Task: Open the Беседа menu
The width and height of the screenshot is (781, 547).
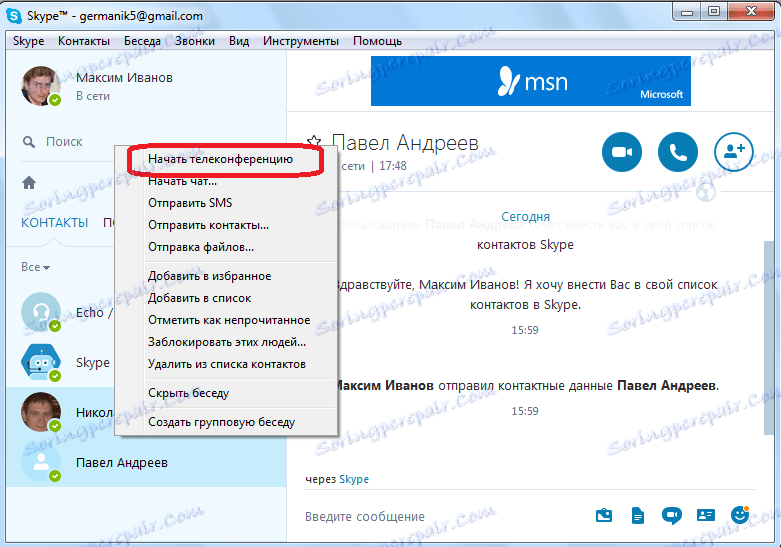Action: 142,41
